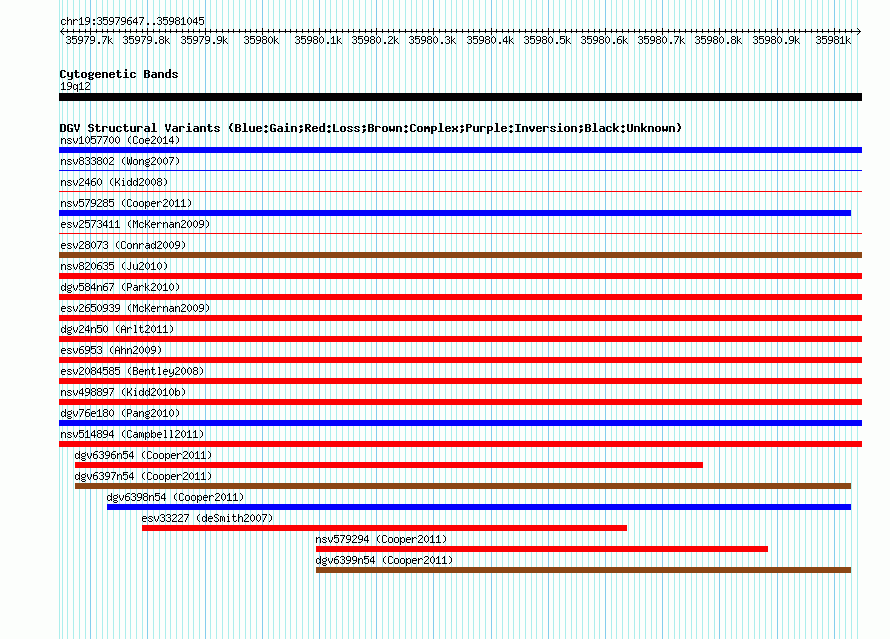The image size is (890, 639).
Task: Select the esv6953 red bar
Action: 460,360
